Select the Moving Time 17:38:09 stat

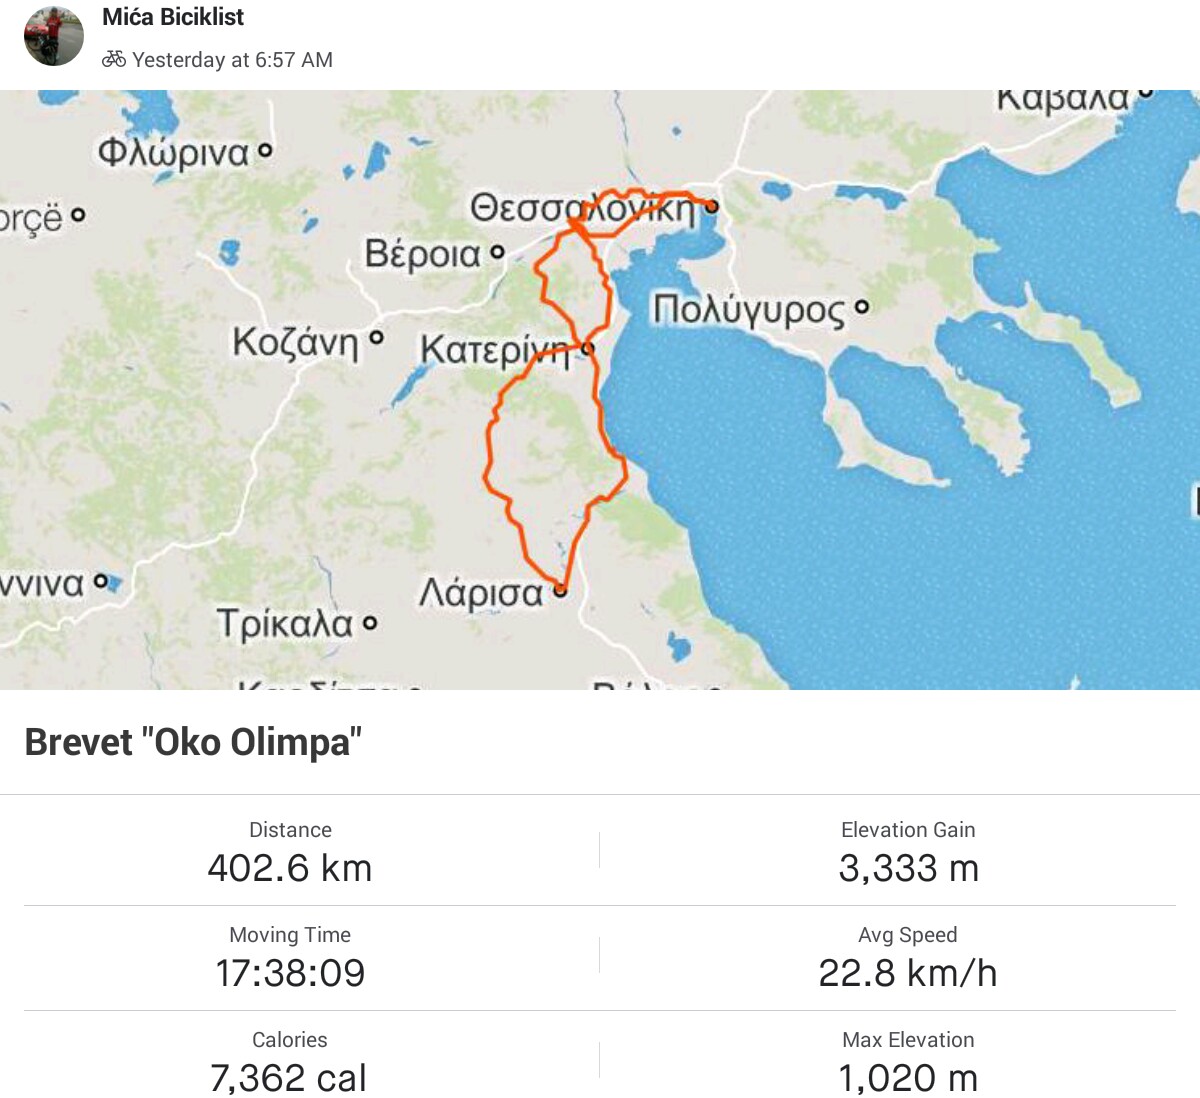pos(290,958)
